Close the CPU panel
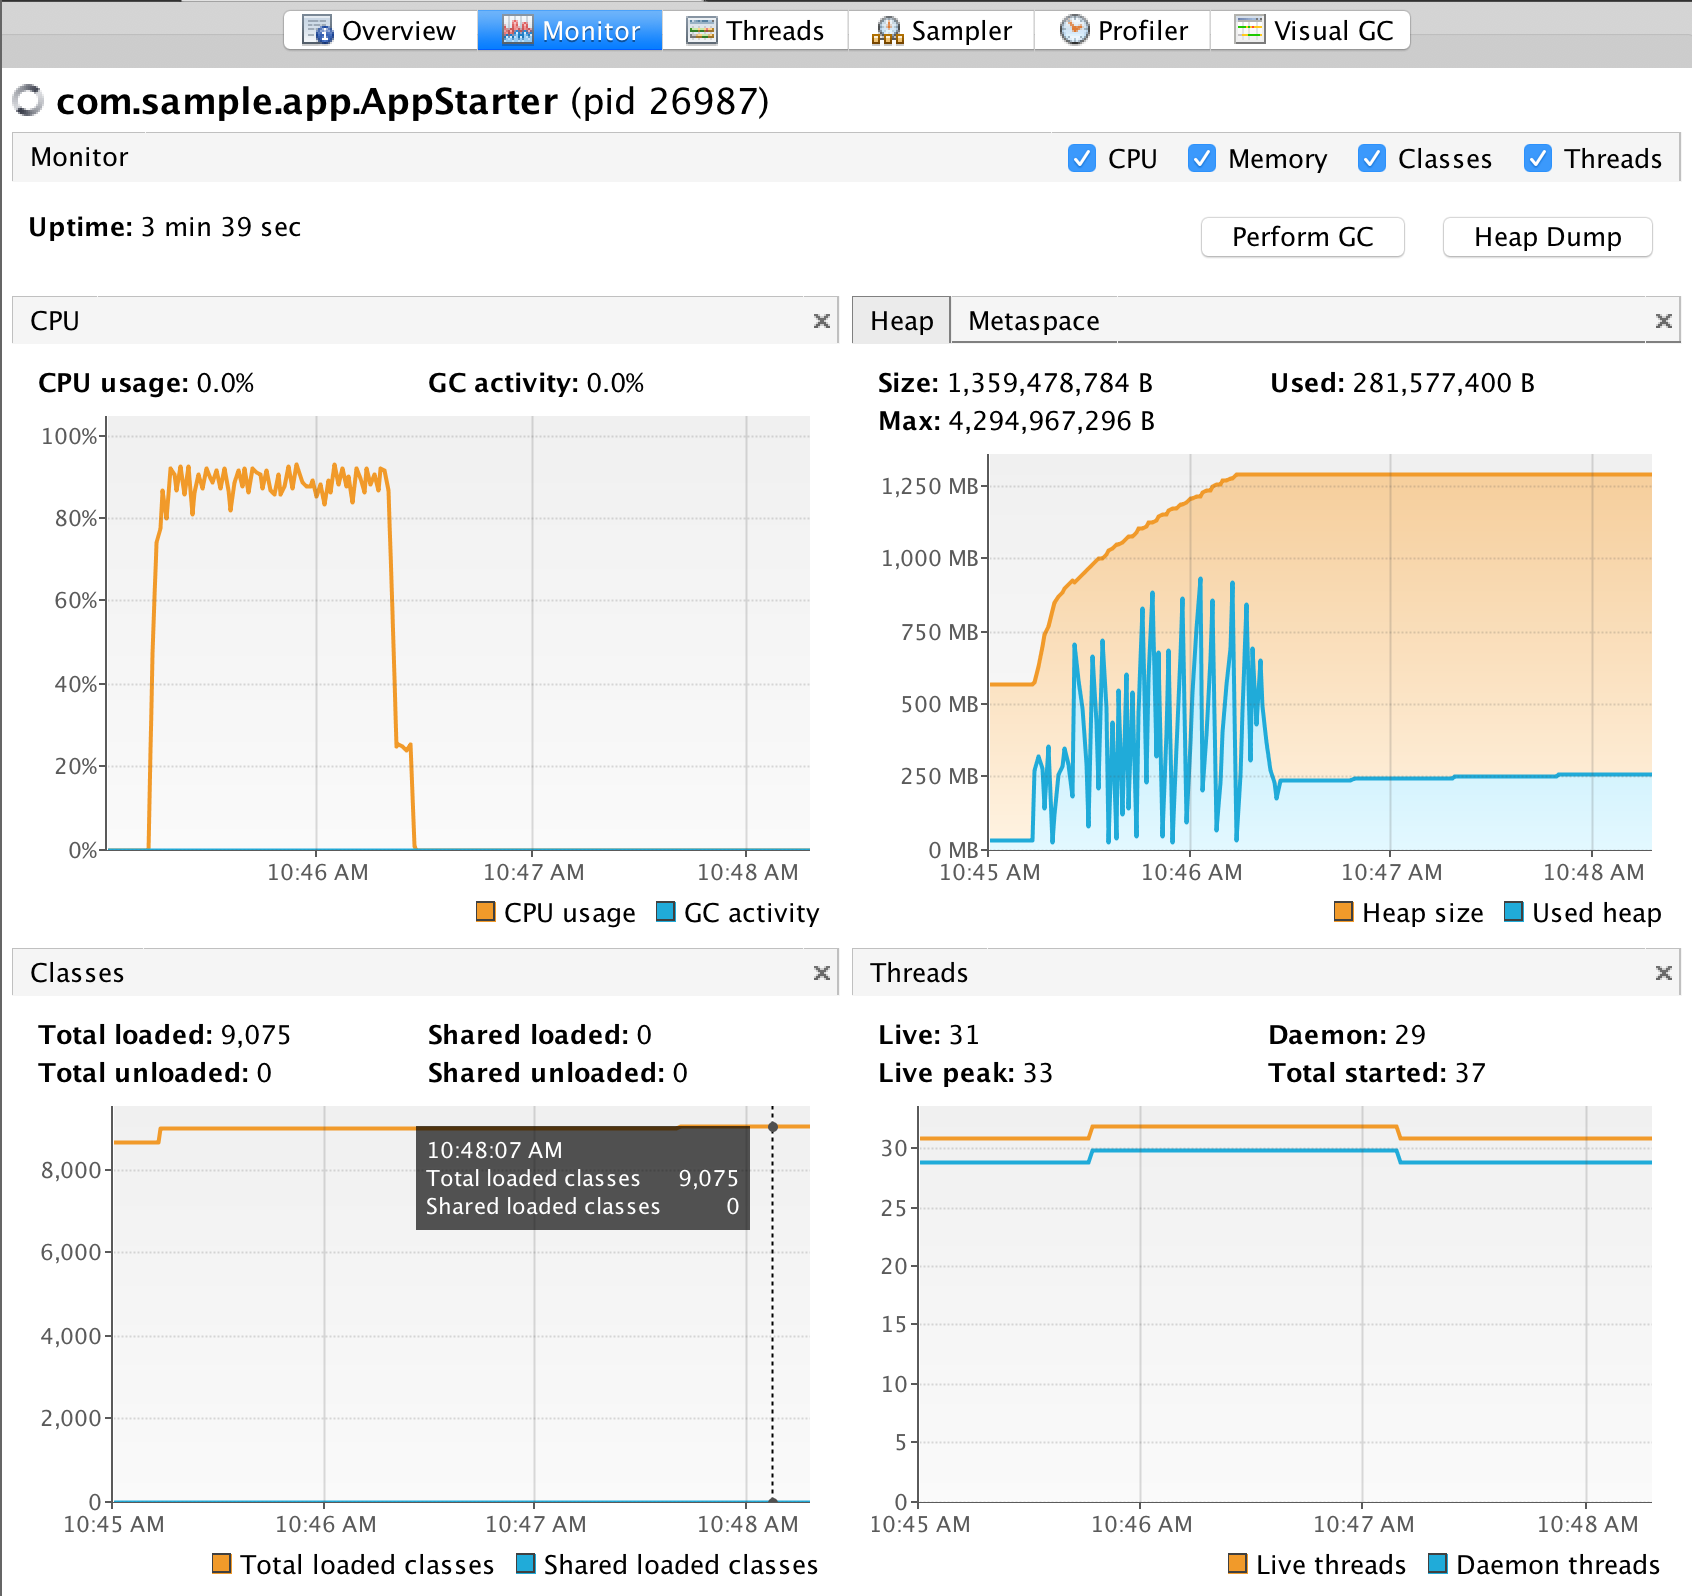Viewport: 1692px width, 1596px height. pyautogui.click(x=822, y=321)
